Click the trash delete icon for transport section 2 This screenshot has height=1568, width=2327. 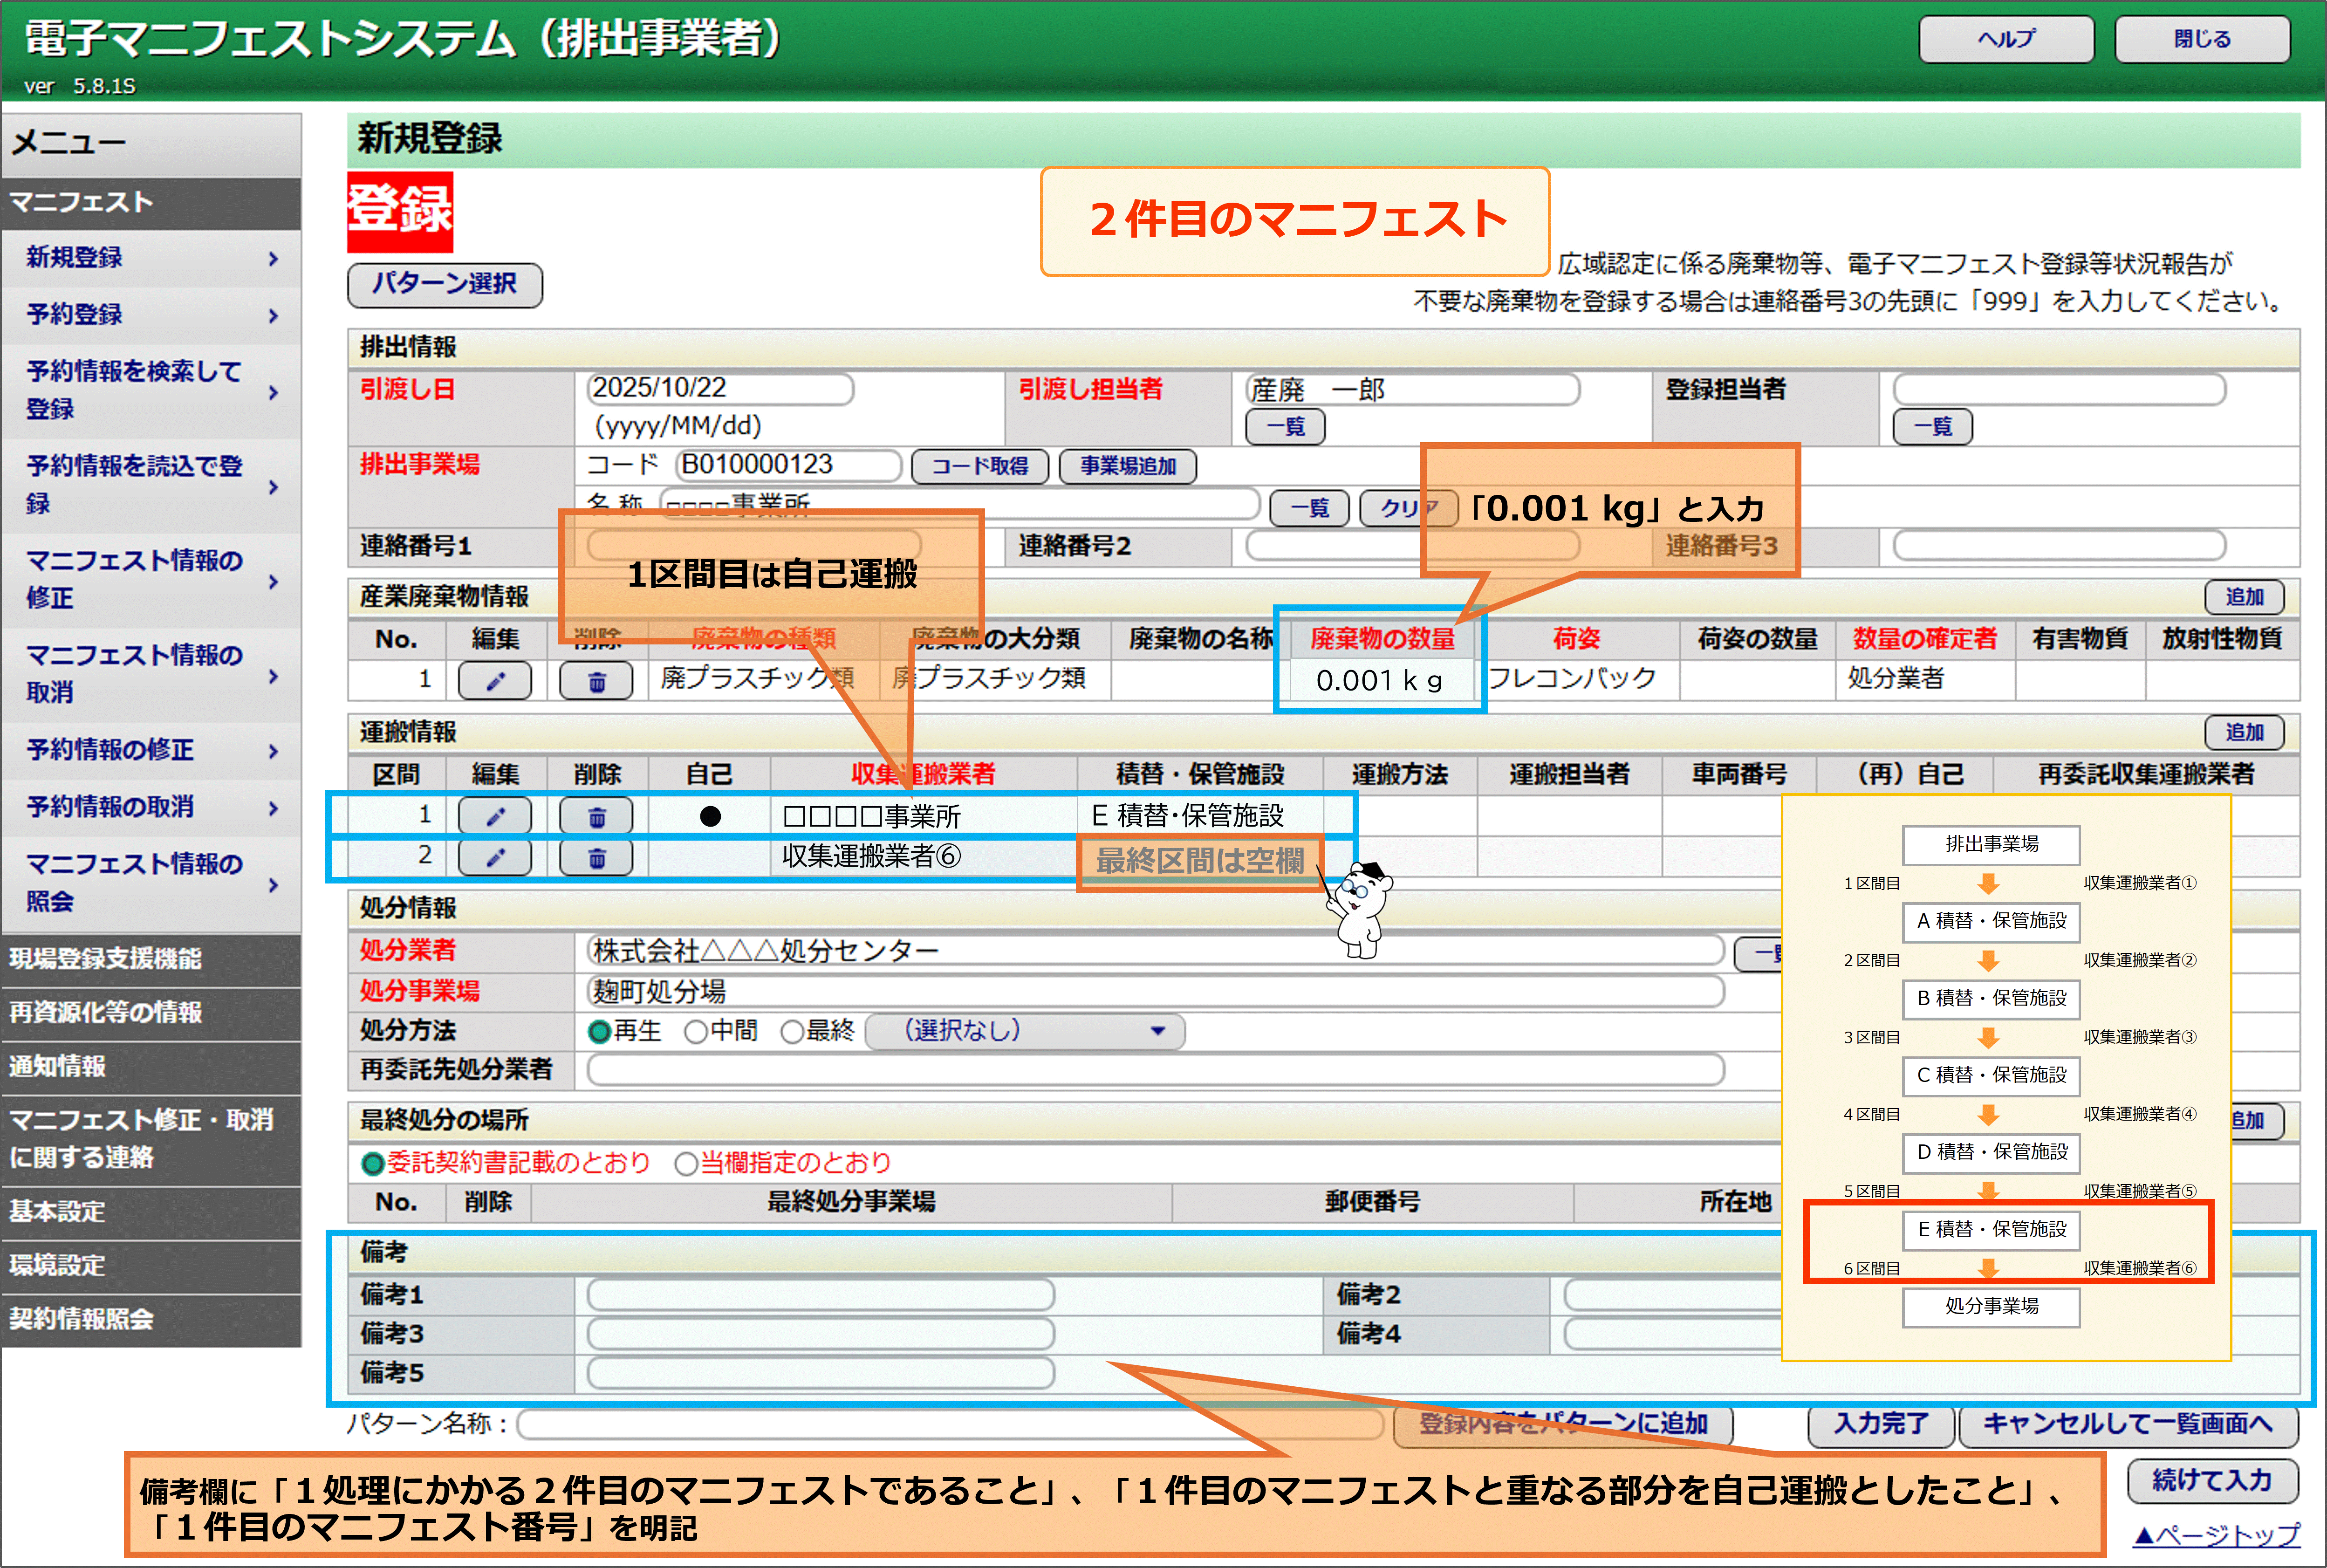coord(596,857)
